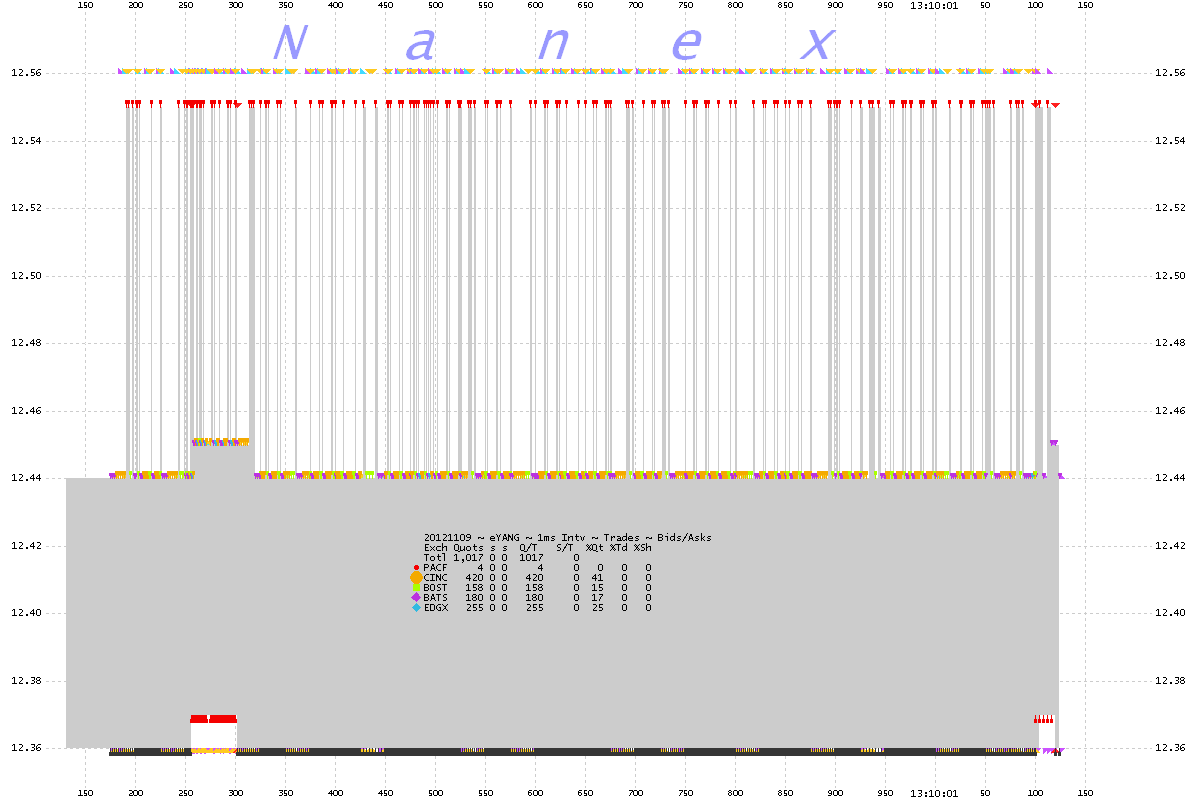The width and height of the screenshot is (1198, 800).
Task: Click the cyan EDGX legend diamond
Action: (x=416, y=607)
